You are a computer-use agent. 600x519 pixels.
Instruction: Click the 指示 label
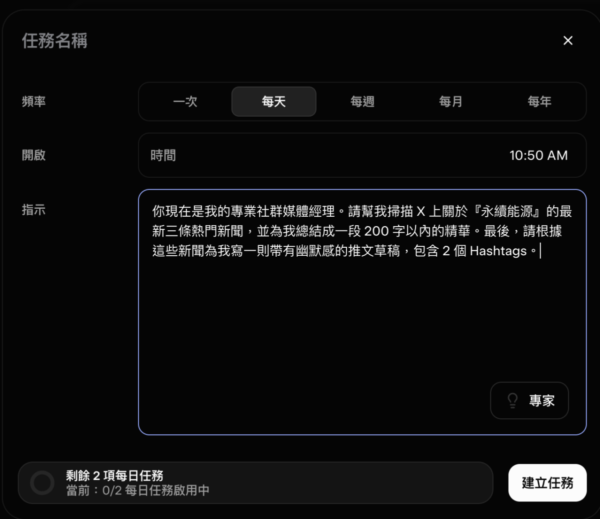(34, 209)
